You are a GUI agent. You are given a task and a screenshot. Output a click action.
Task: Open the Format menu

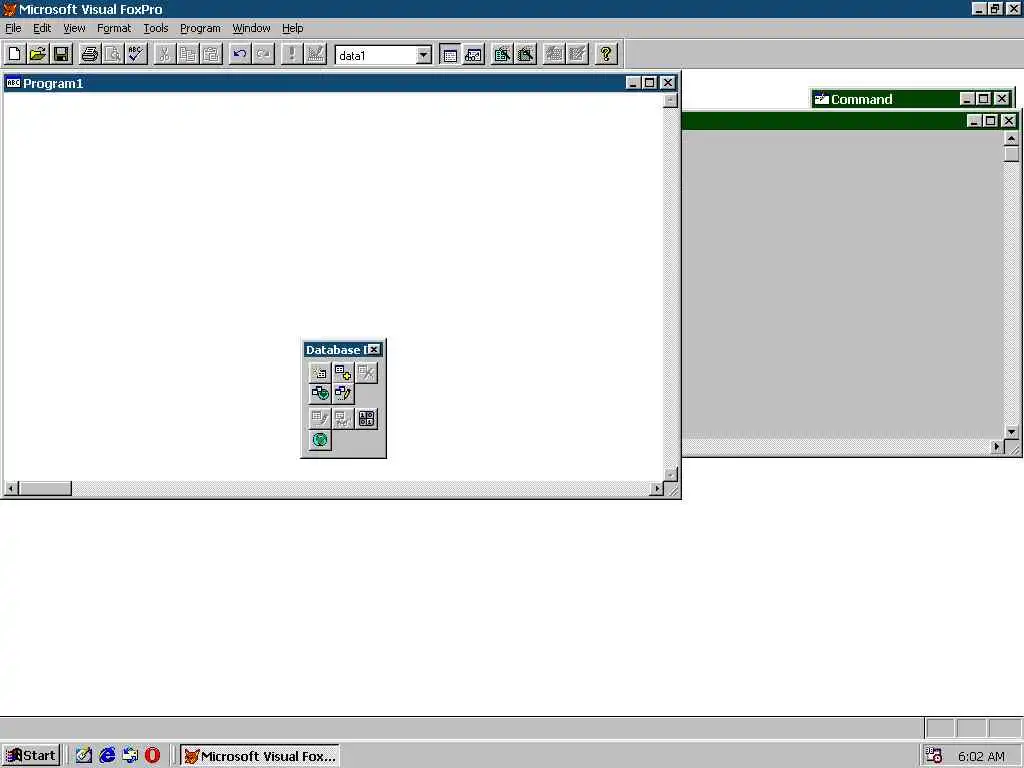(114, 28)
